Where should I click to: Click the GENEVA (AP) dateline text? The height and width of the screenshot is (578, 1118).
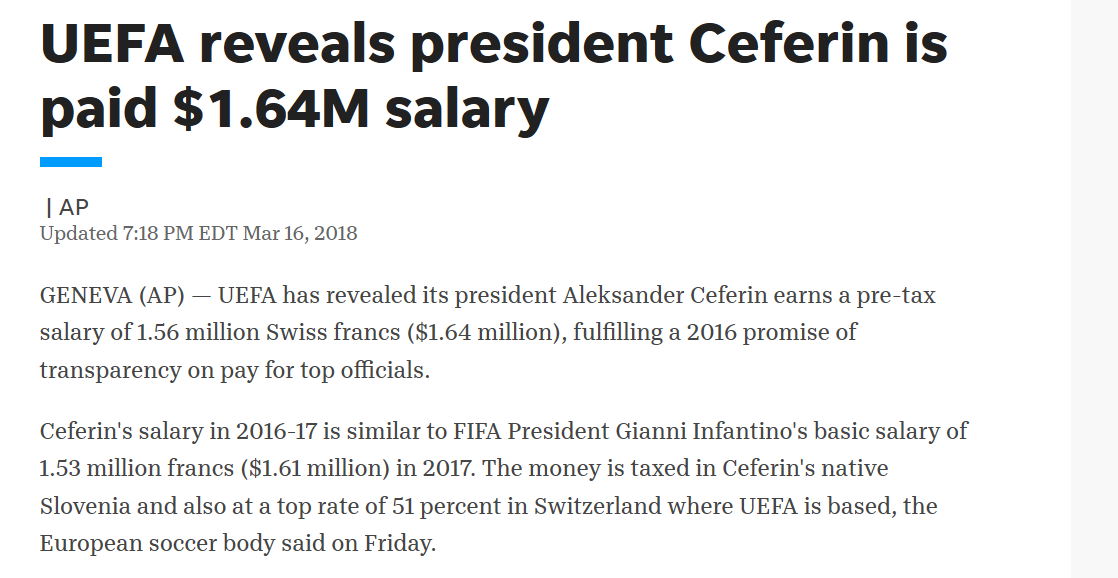tap(112, 295)
